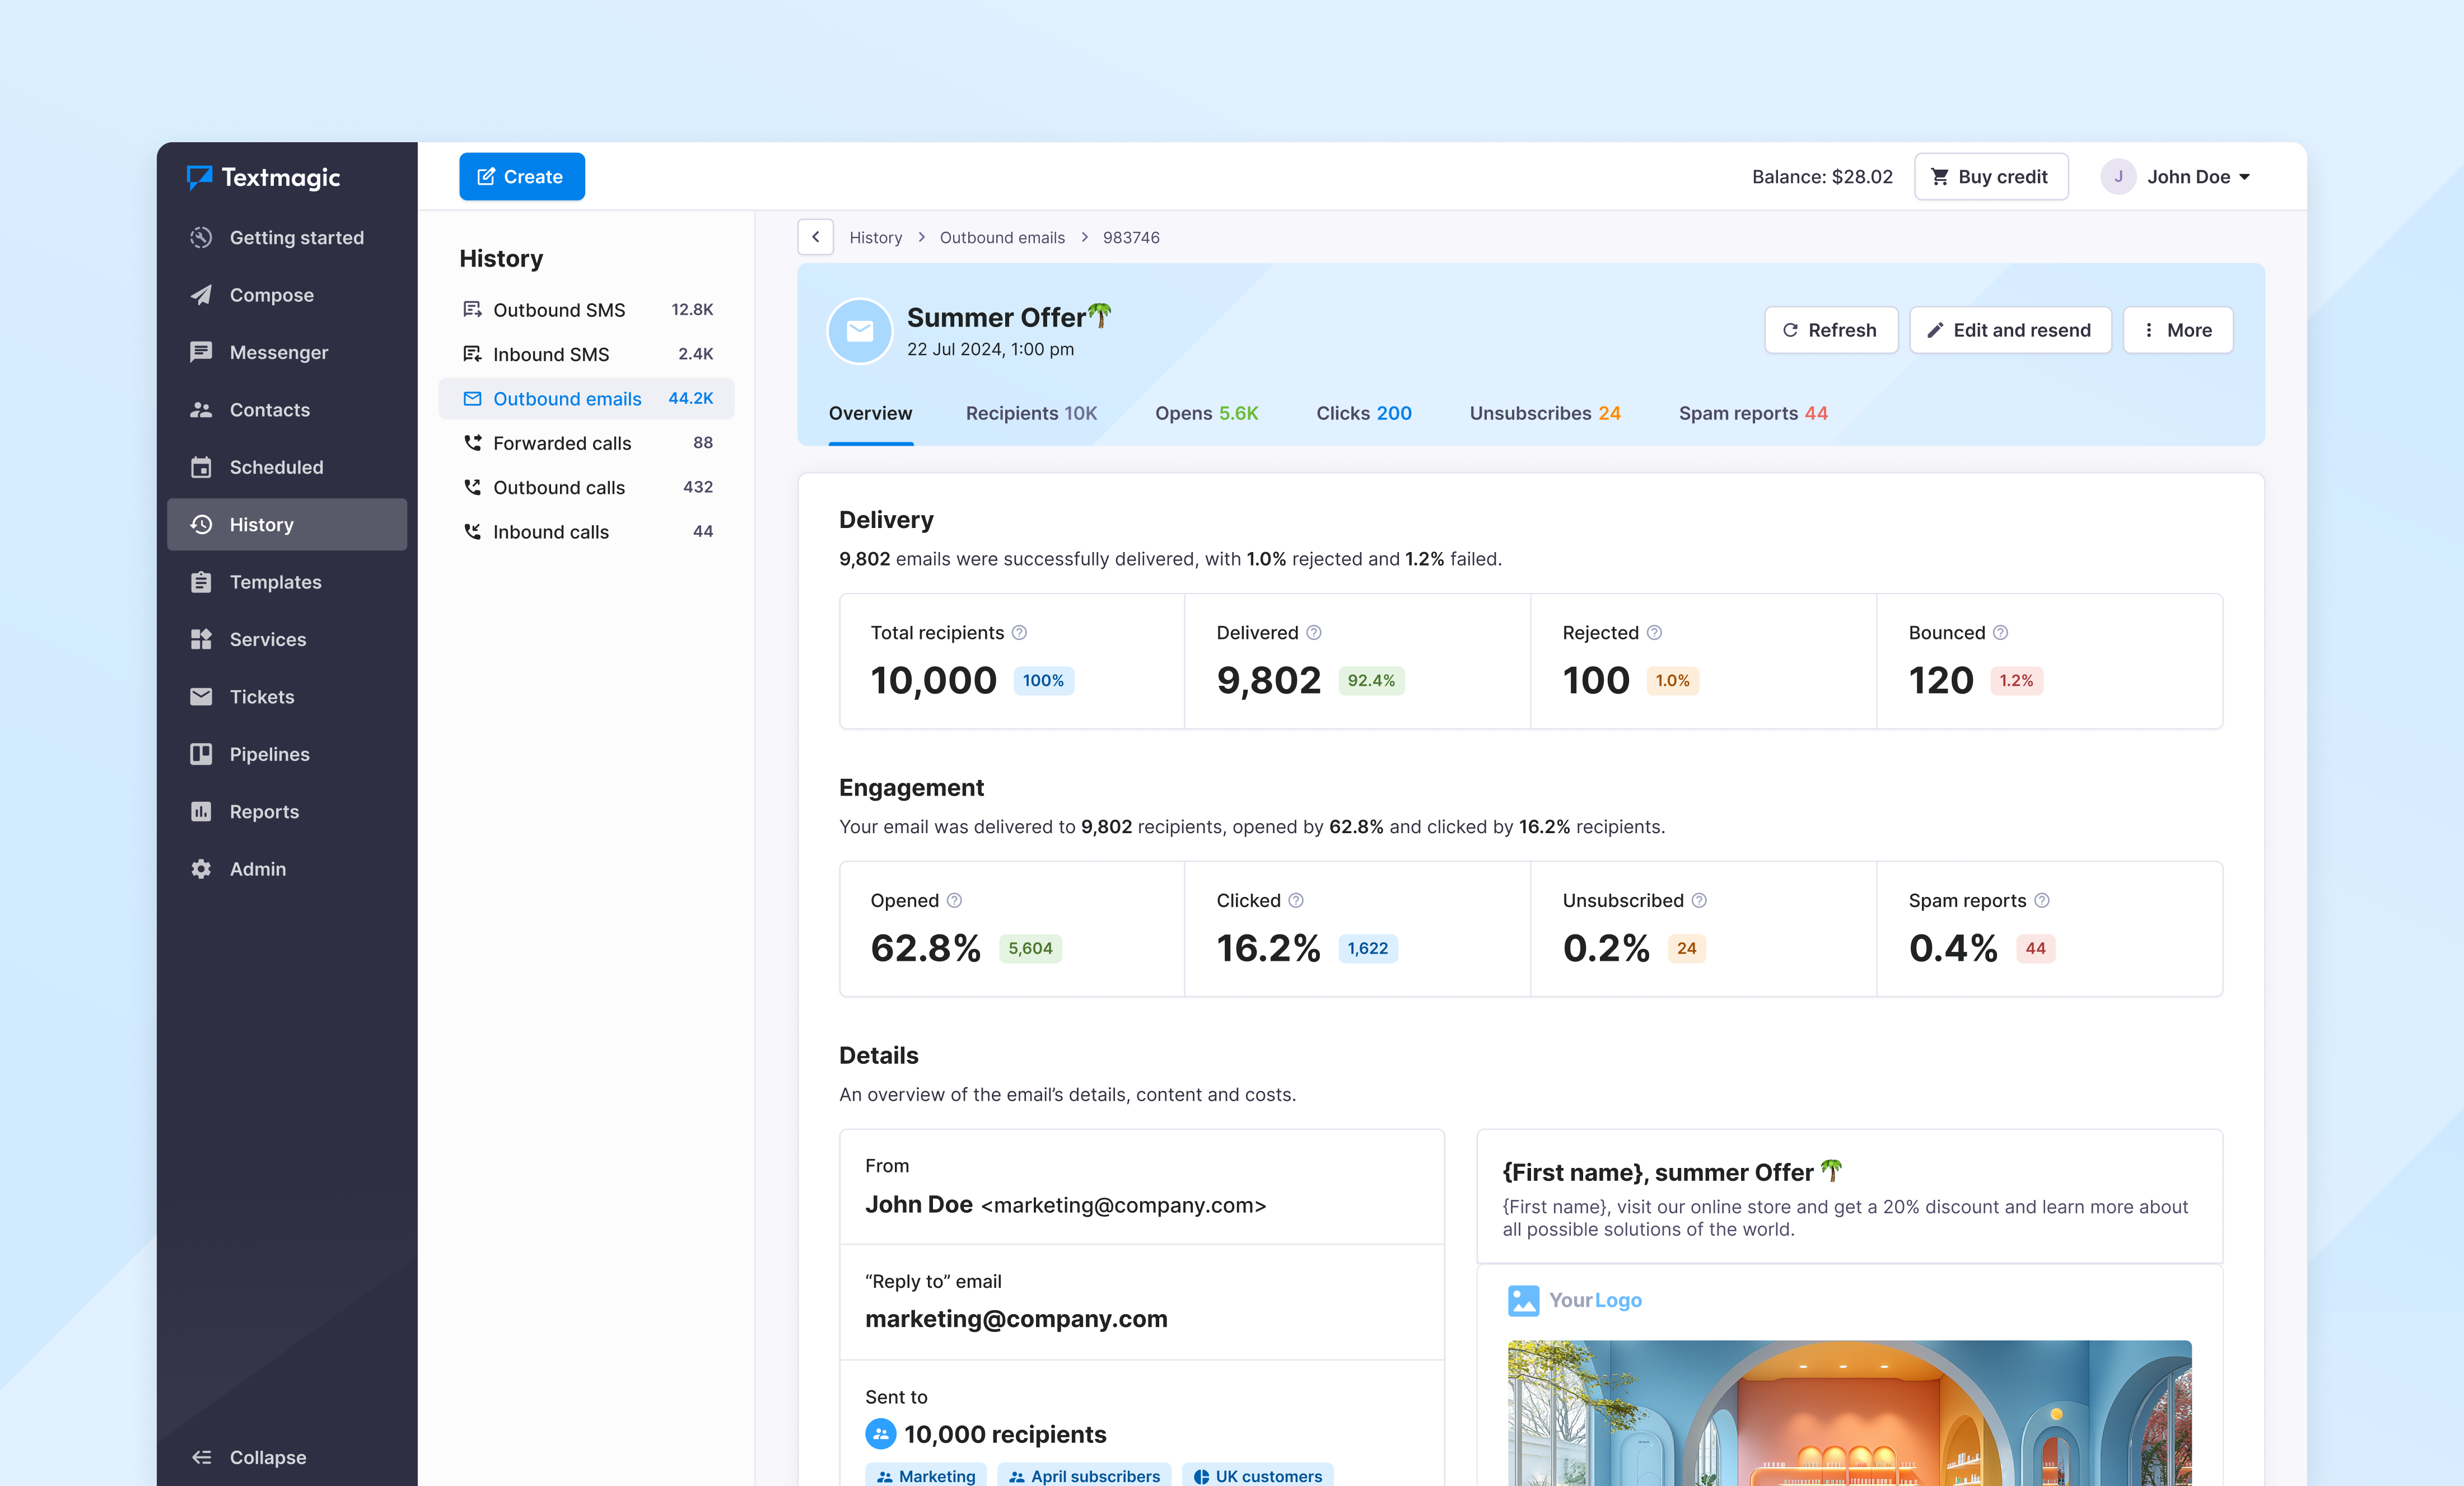Open Admin via its gear icon

(x=201, y=869)
